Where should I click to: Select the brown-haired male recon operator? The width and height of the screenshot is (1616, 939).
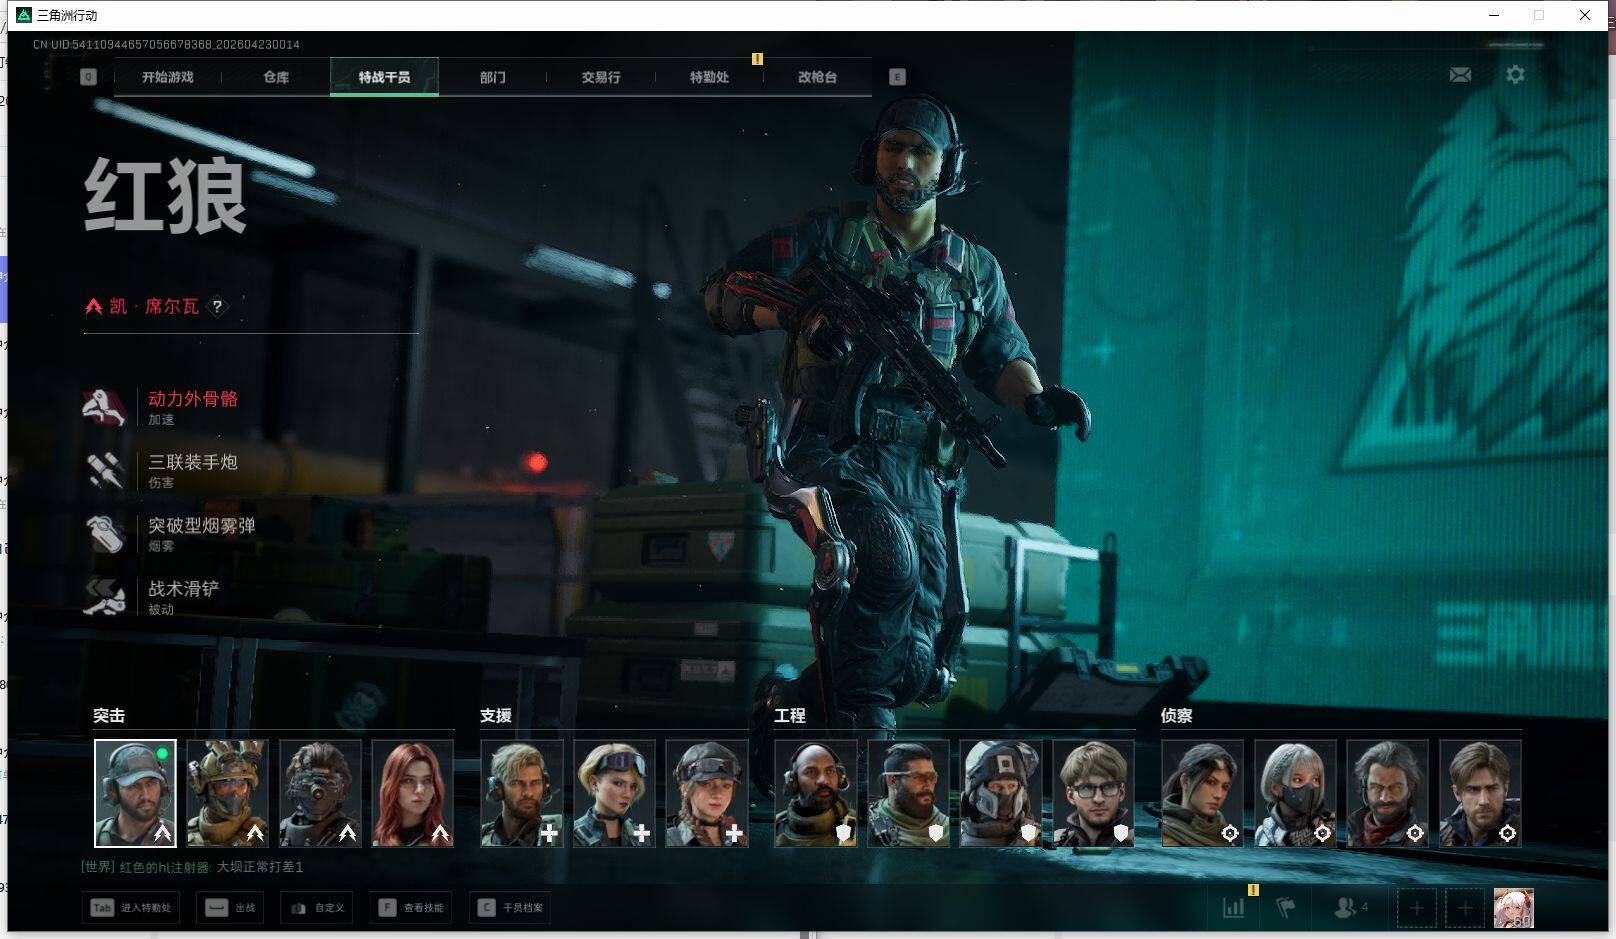click(1480, 793)
